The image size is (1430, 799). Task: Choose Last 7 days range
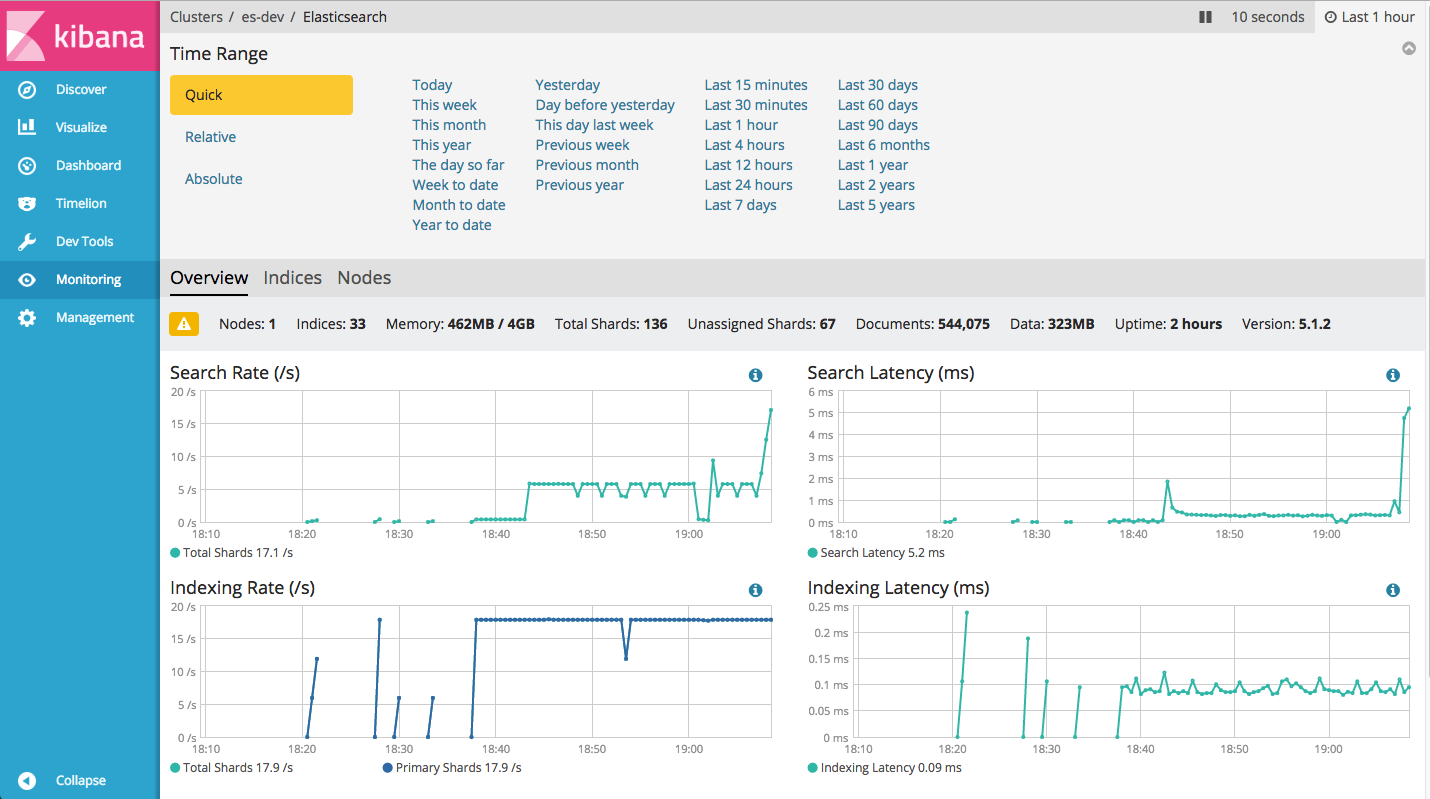tap(740, 205)
